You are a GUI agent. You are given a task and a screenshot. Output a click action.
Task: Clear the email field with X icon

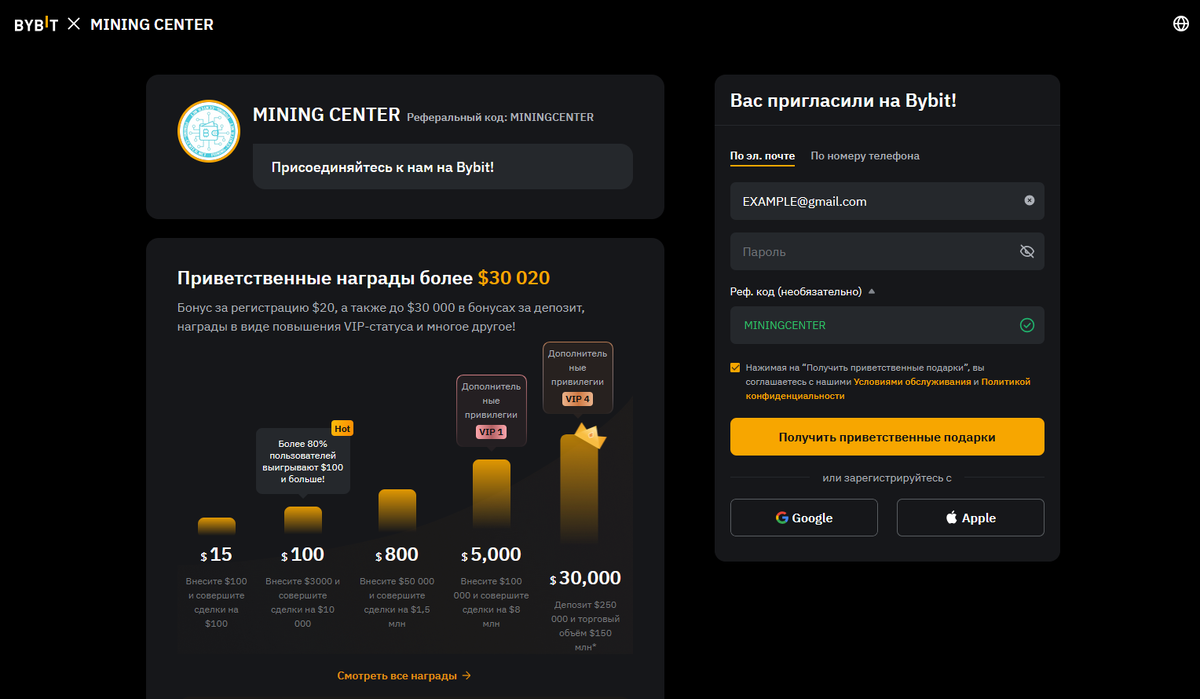[1029, 201]
